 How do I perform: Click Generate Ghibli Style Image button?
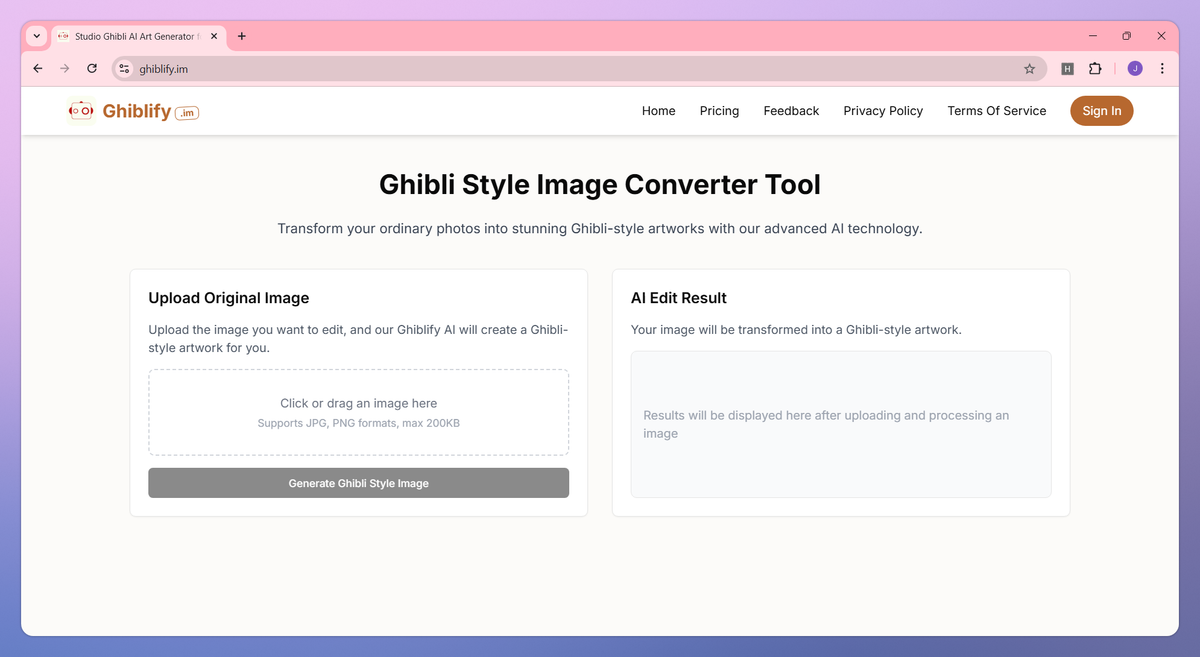pos(359,483)
